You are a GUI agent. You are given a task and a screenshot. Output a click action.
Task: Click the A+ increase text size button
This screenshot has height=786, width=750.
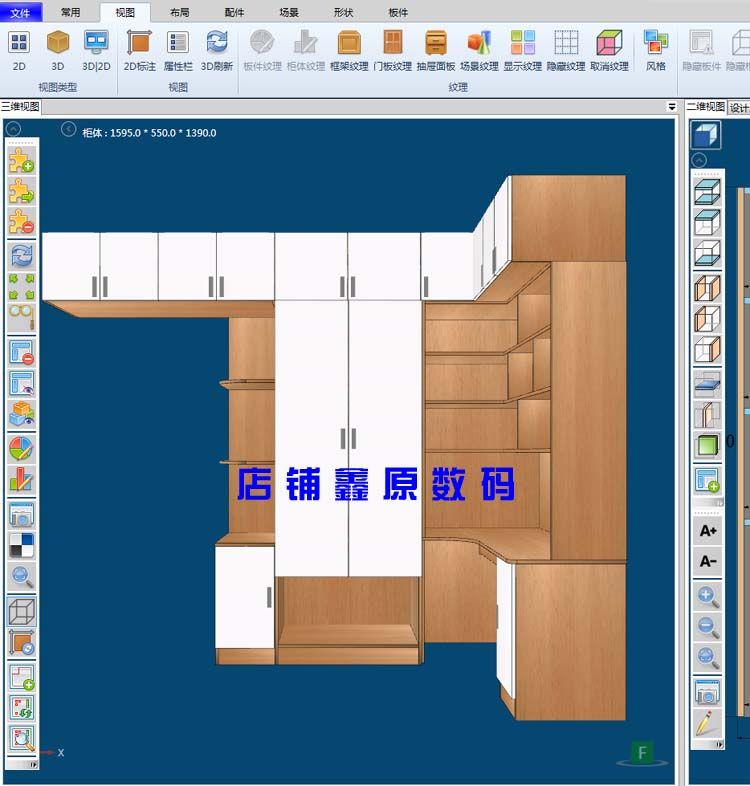point(708,531)
